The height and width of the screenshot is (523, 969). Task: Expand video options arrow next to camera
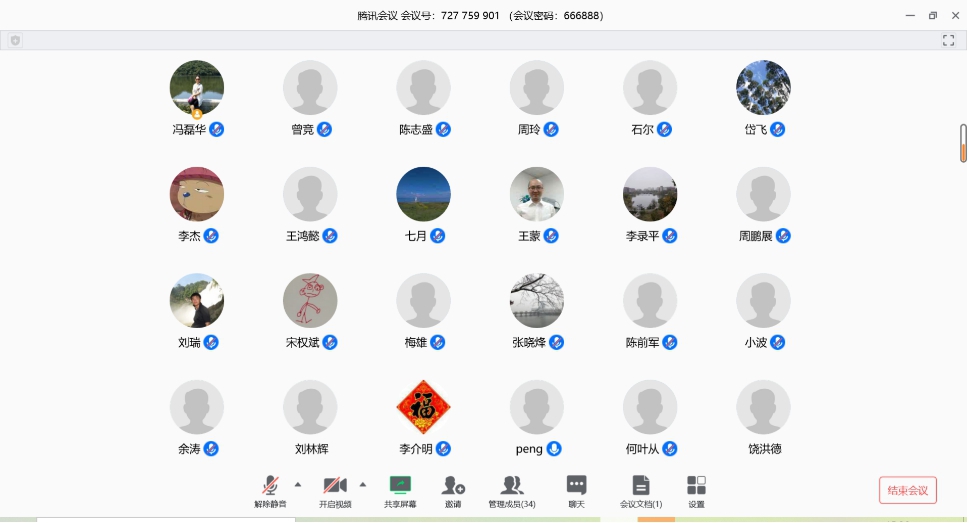pyautogui.click(x=363, y=484)
